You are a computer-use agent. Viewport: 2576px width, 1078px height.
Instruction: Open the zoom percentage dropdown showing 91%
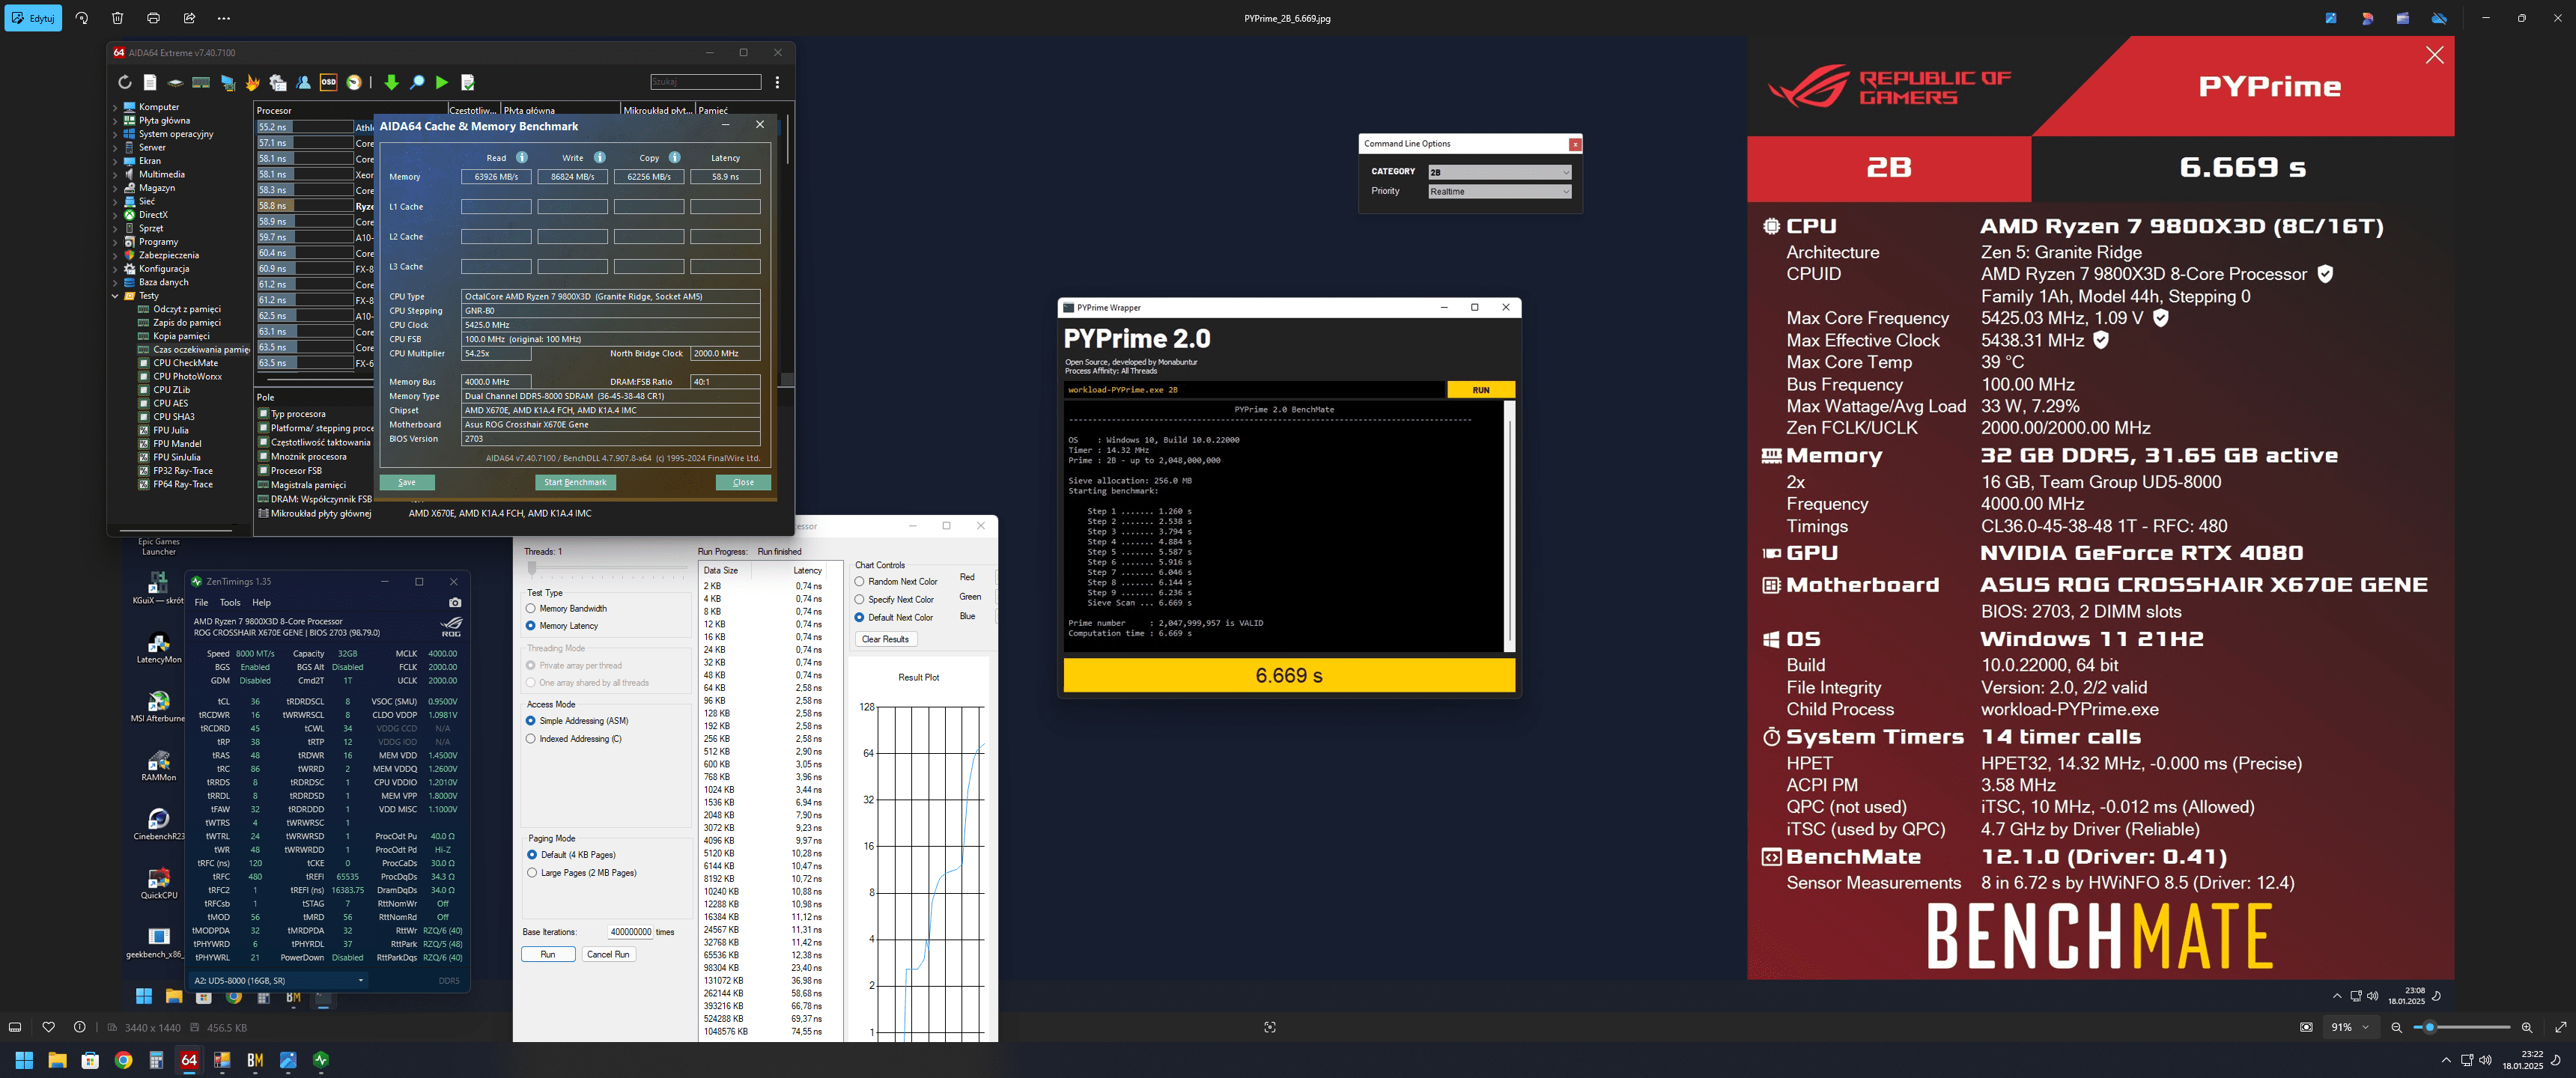pyautogui.click(x=2350, y=1027)
